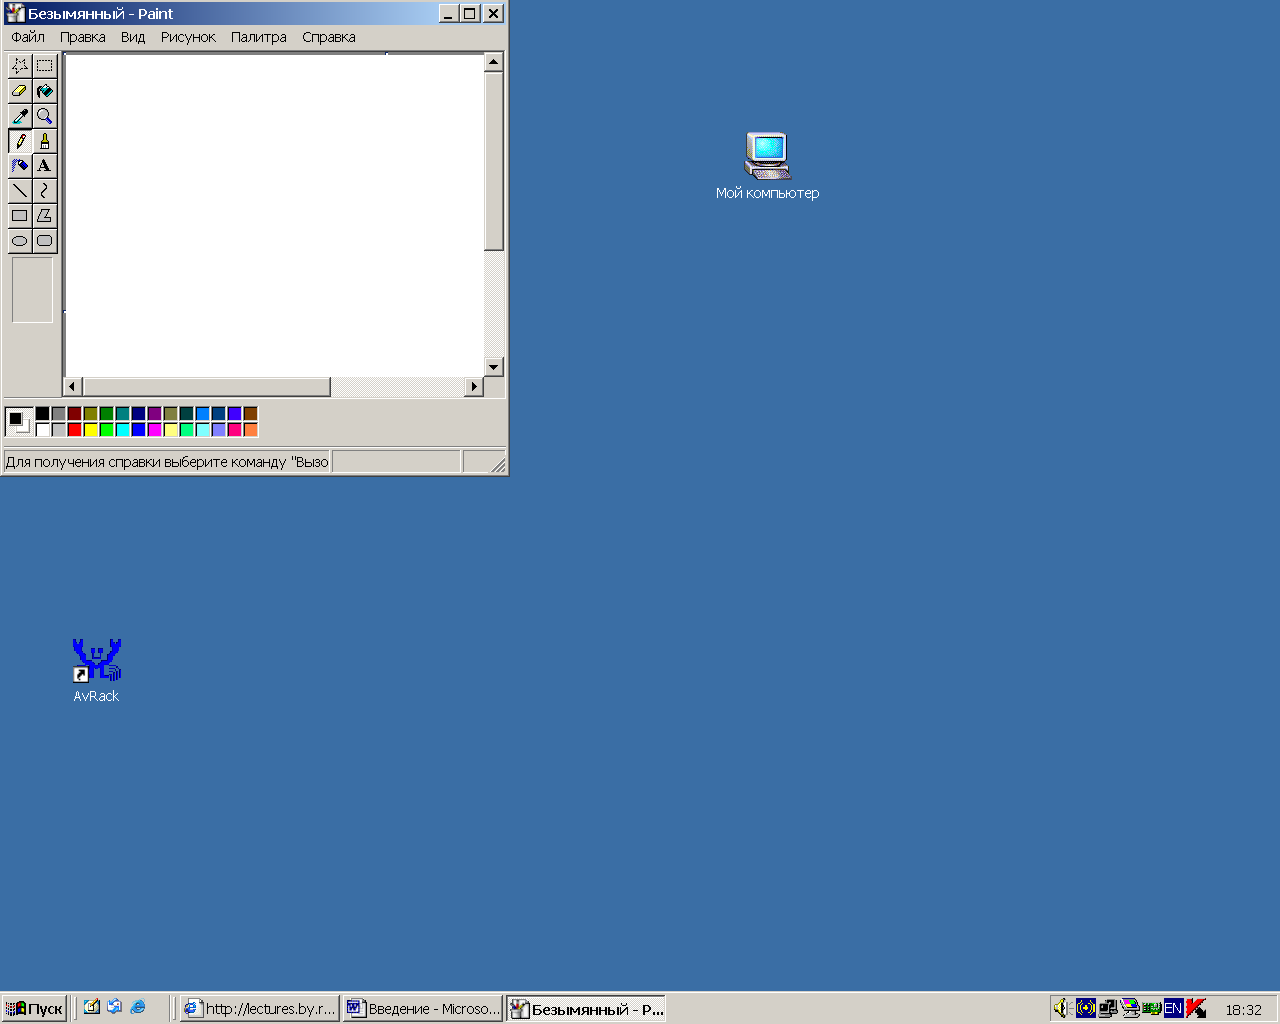Select the Free-Form Select tool
The height and width of the screenshot is (1024, 1280).
[20, 66]
